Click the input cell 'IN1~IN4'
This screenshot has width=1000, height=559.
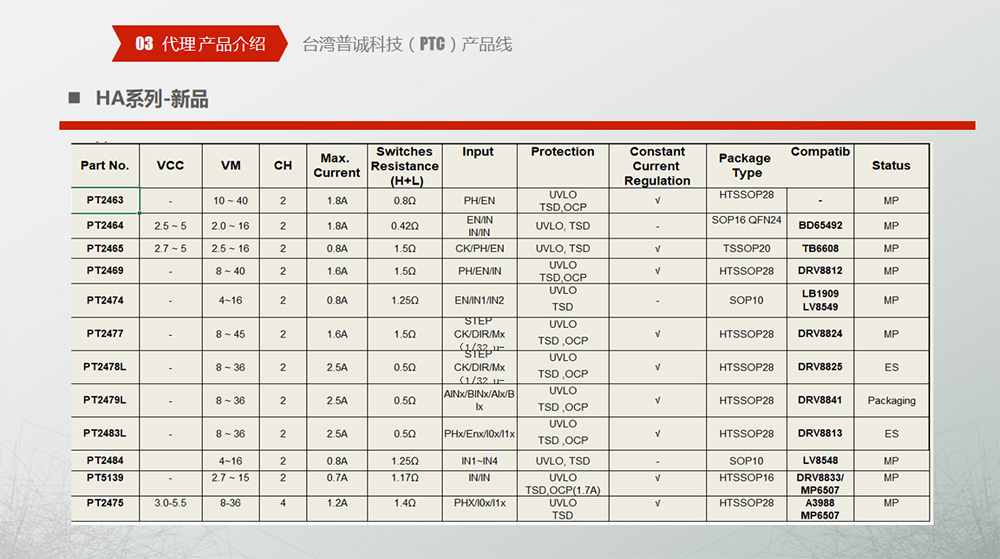480,461
